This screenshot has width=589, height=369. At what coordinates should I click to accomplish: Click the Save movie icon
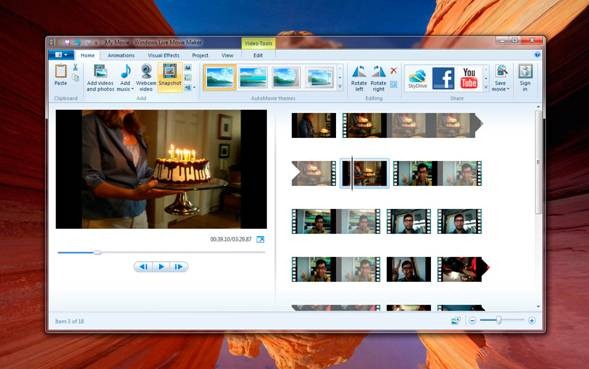click(501, 71)
